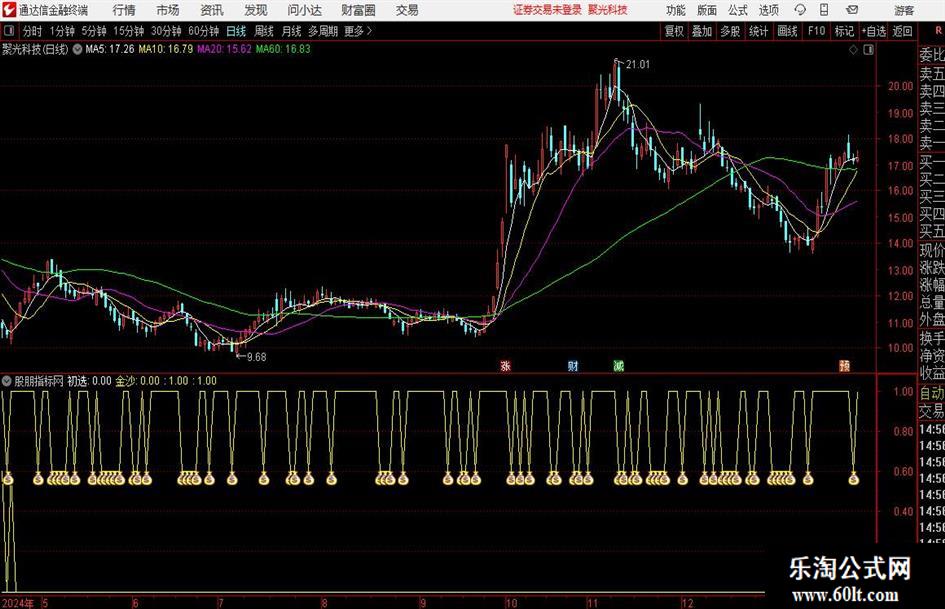
Task: Open the mobile phone icon in title bar
Action: [x=824, y=10]
